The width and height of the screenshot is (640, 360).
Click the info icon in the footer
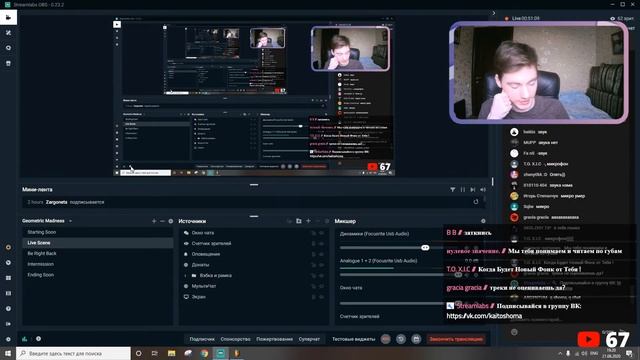point(38,339)
